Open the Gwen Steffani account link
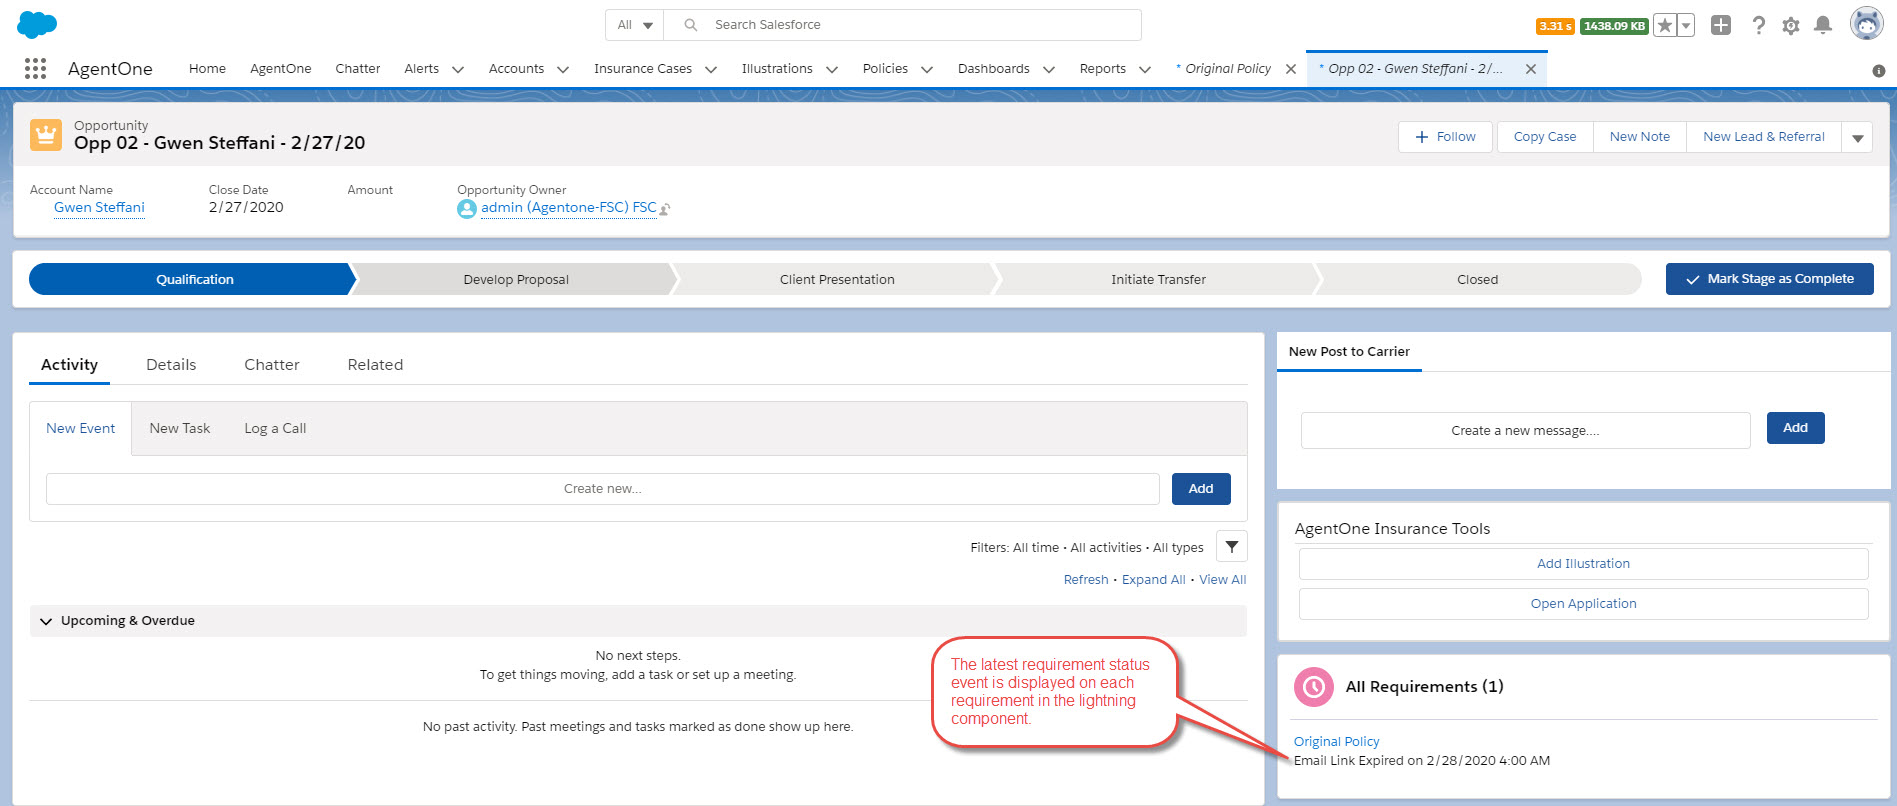The width and height of the screenshot is (1897, 806). (x=99, y=208)
